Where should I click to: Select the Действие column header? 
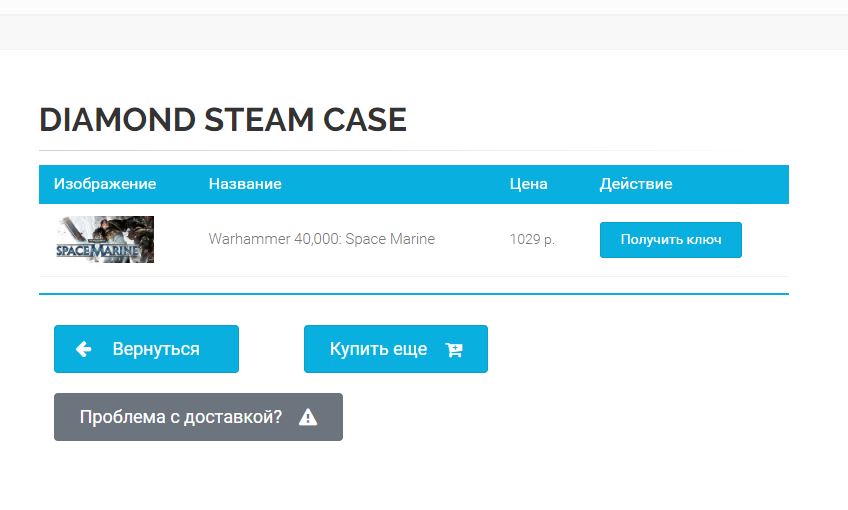pos(636,184)
